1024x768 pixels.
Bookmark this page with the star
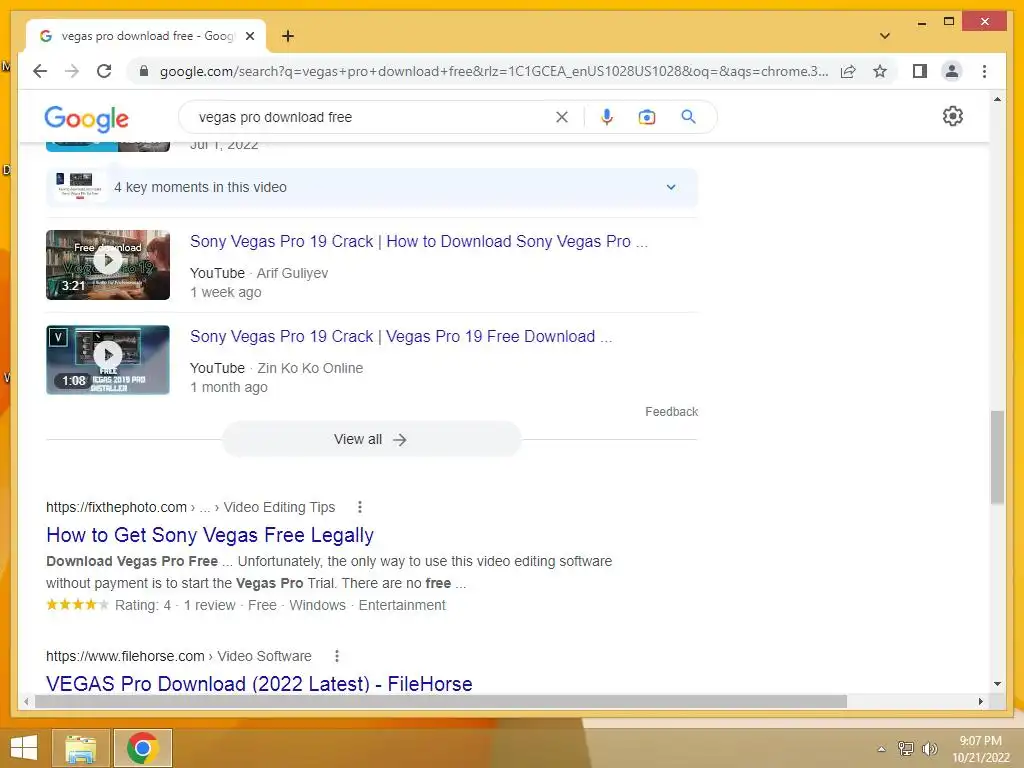coord(880,71)
